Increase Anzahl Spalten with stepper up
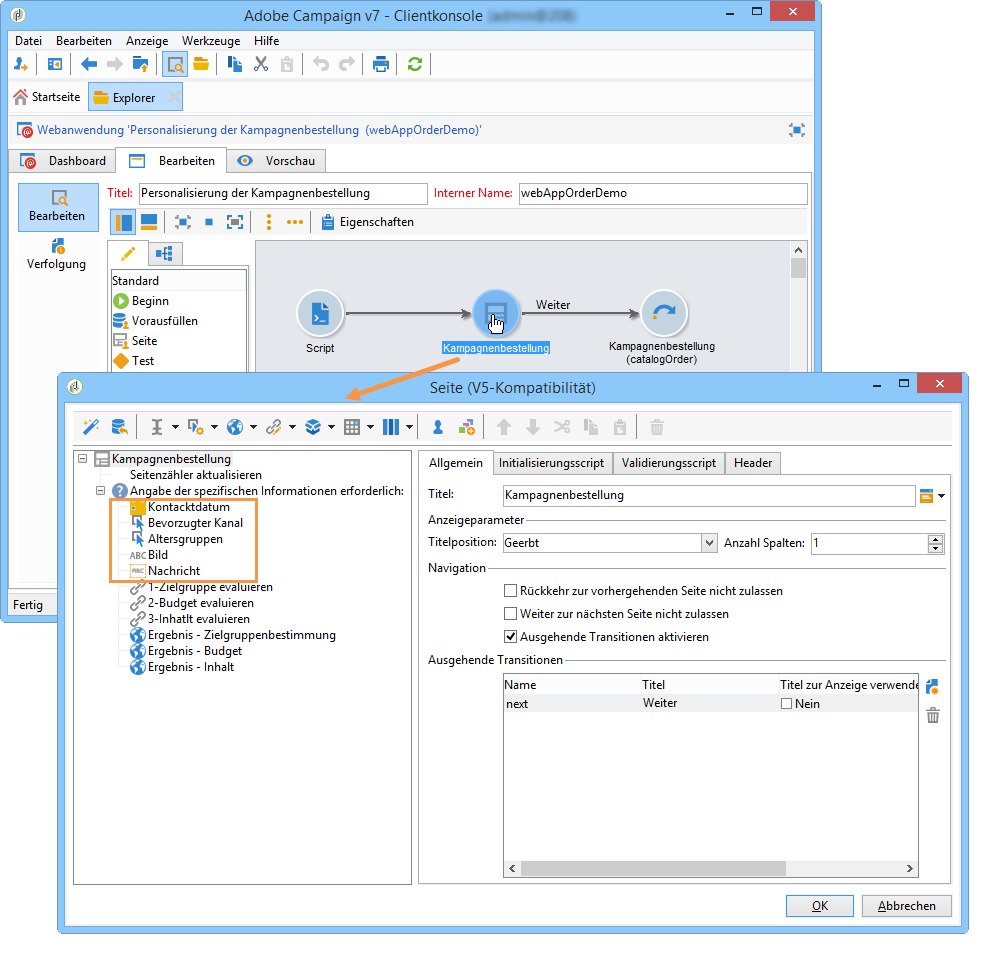This screenshot has height=971, width=1002. (936, 539)
